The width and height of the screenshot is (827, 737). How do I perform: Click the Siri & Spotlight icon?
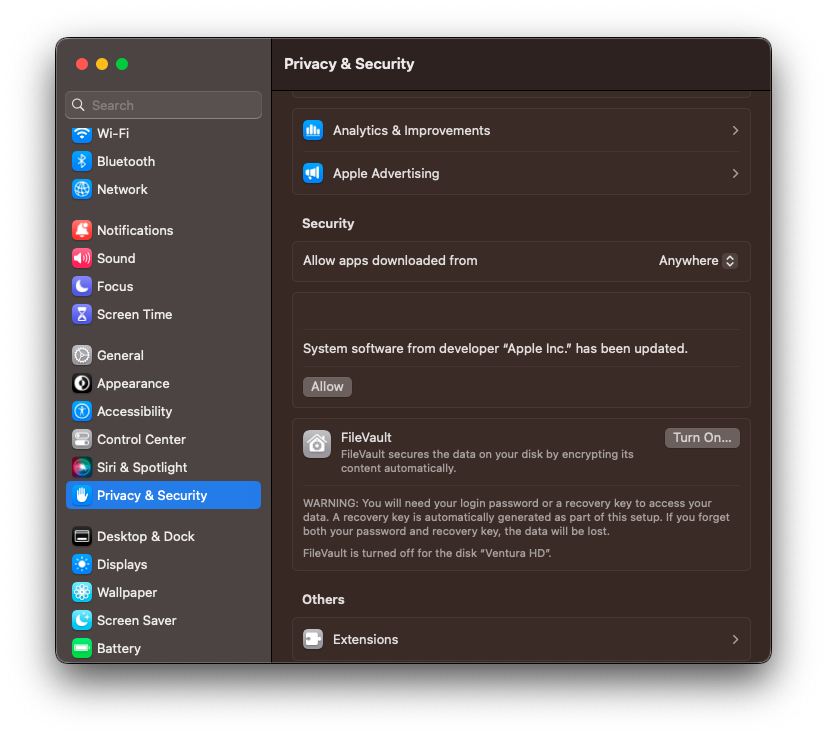[x=82, y=467]
